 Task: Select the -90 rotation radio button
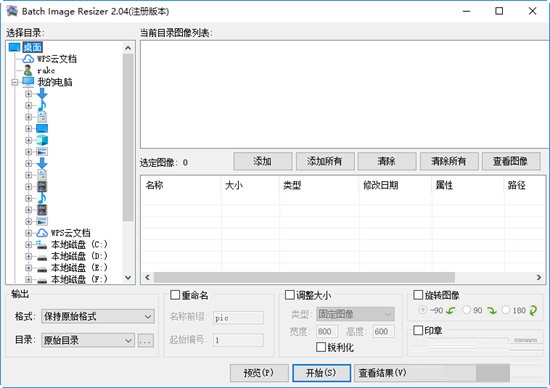[423, 310]
